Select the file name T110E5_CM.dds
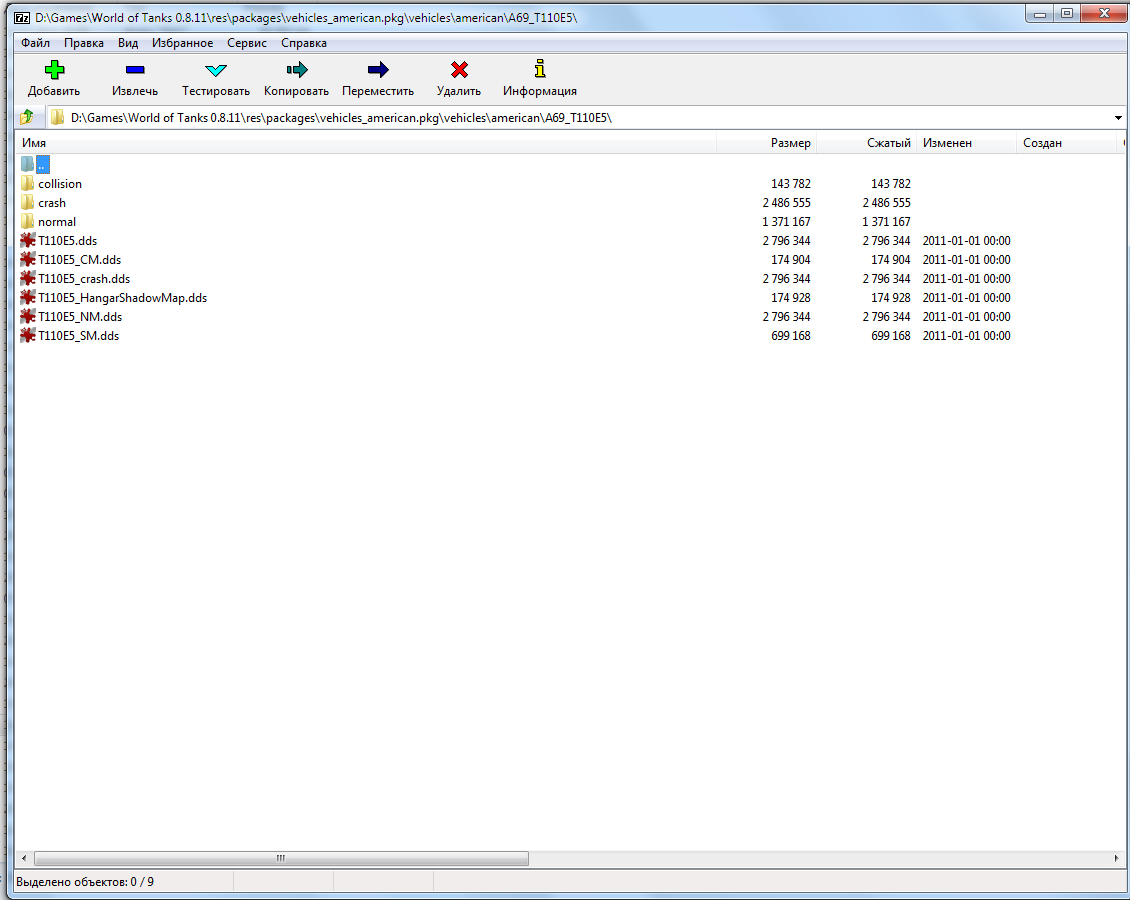 pos(80,259)
